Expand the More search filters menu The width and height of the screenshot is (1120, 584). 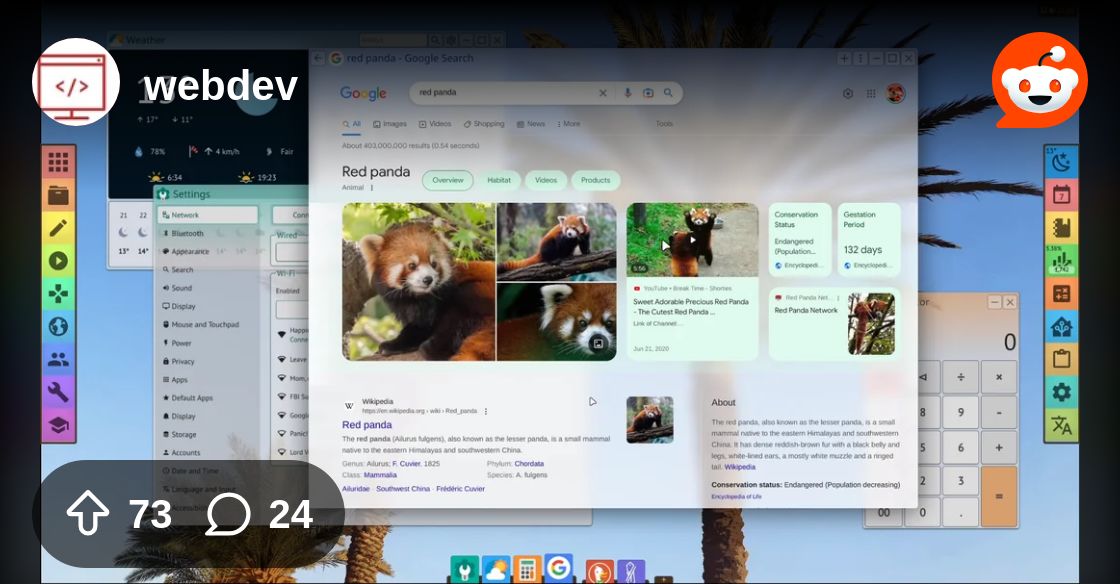click(569, 124)
